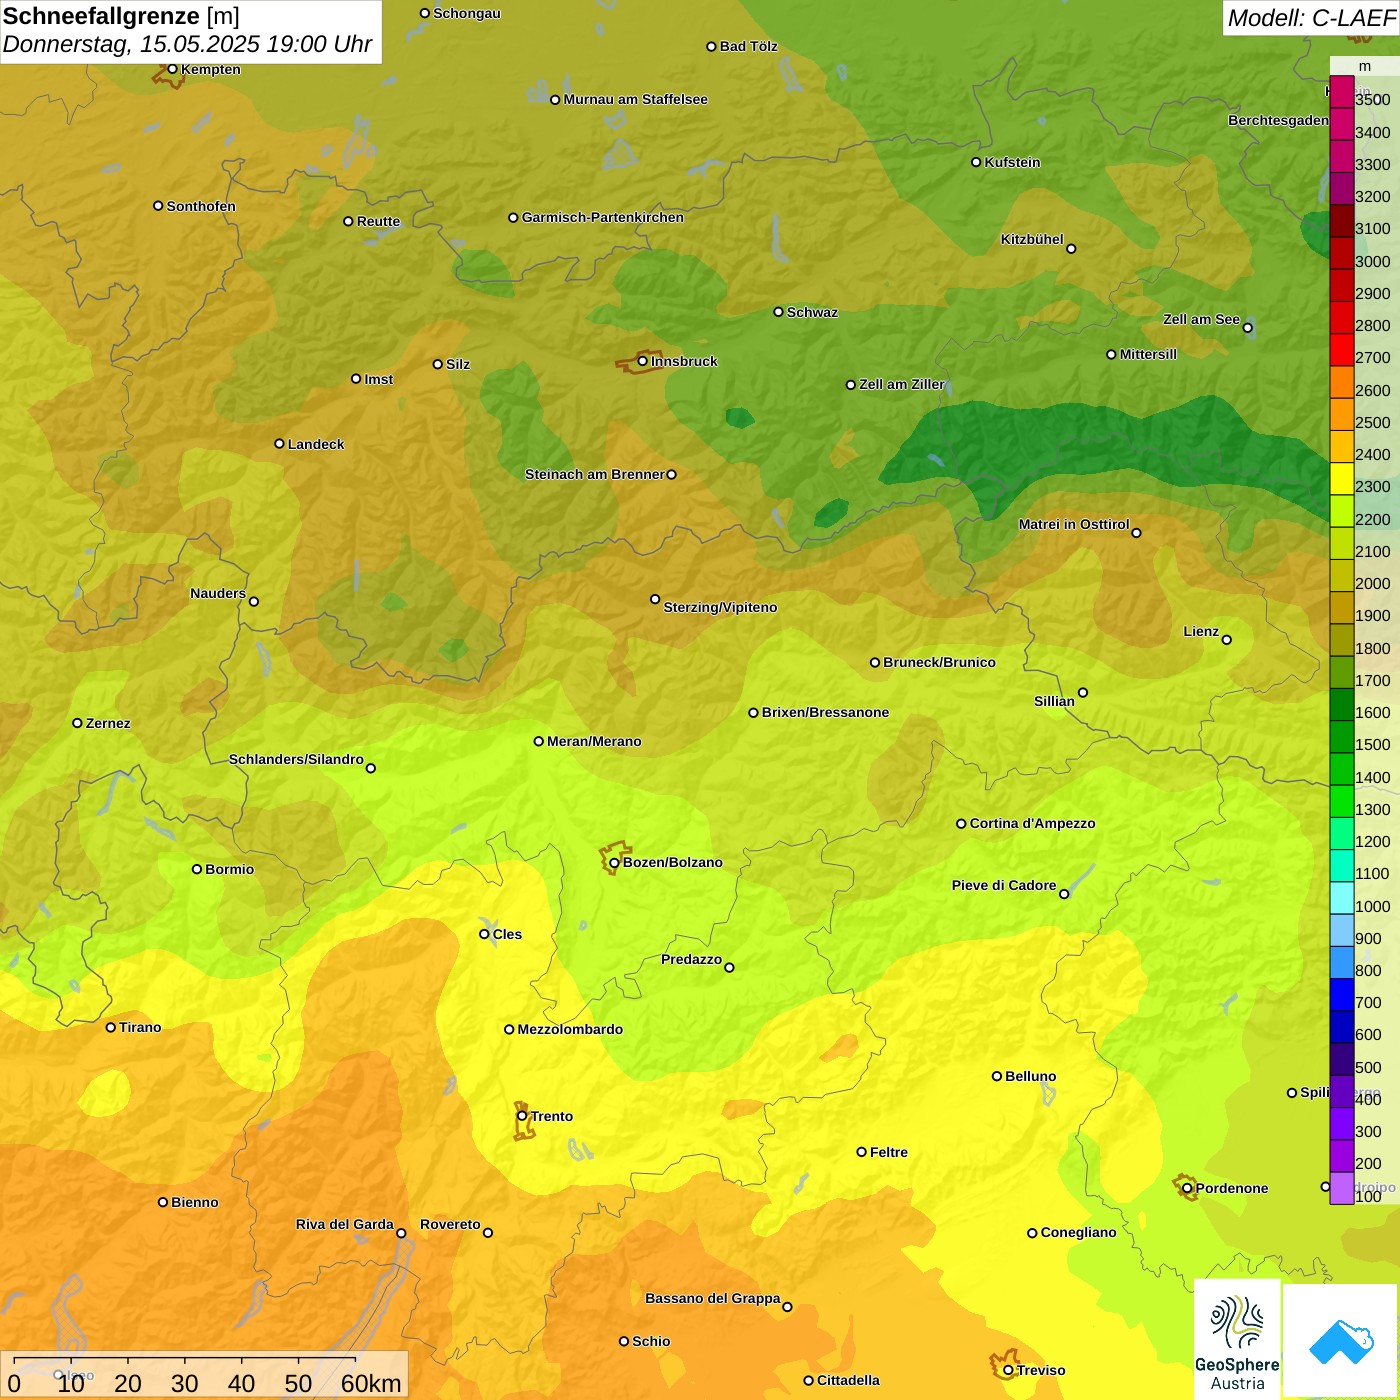Click the Meran/Merano label
This screenshot has width=1400, height=1400.
(594, 741)
